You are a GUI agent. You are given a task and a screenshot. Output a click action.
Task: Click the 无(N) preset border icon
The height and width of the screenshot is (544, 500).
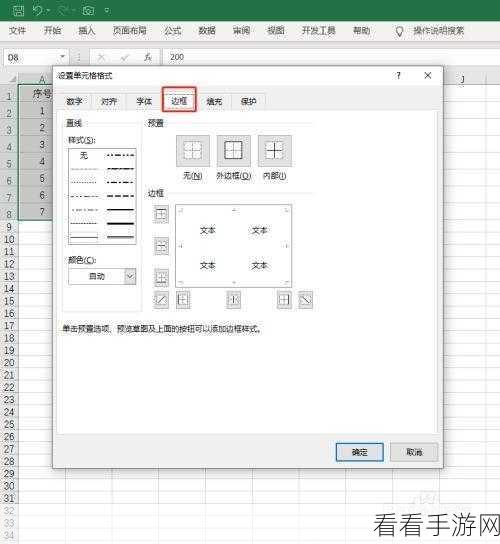tap(193, 151)
